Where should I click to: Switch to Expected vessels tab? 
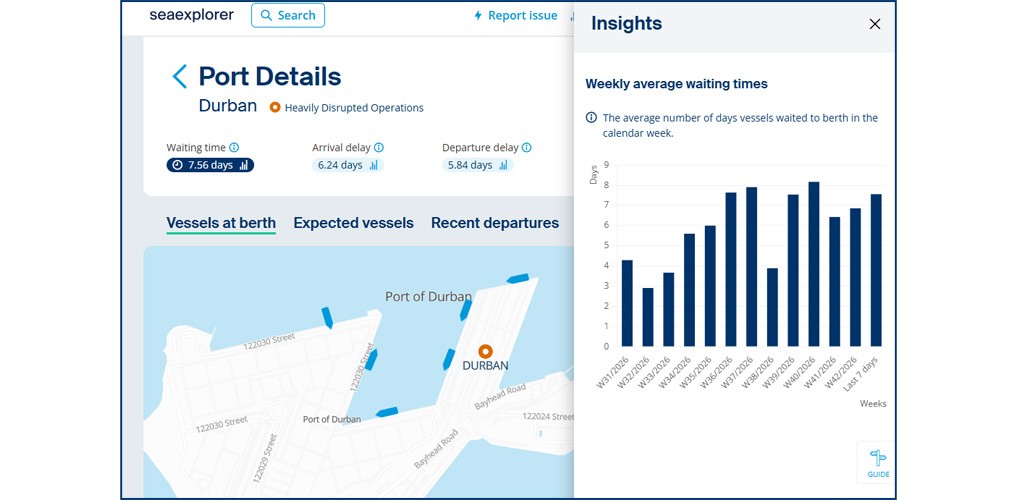pos(353,223)
